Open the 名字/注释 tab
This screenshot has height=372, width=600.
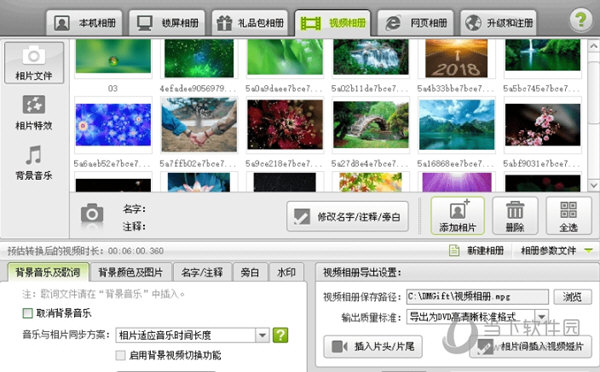(202, 272)
